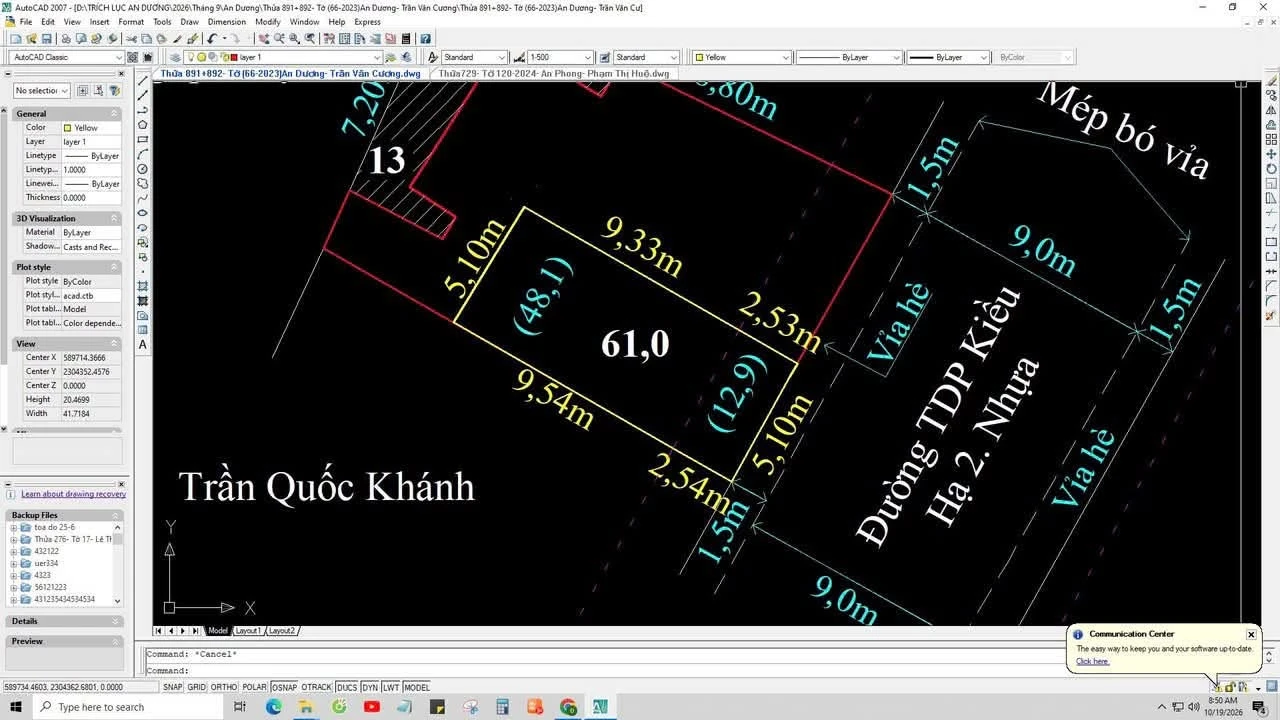Toggle LWT lineweight display
The image size is (1280, 720).
(x=390, y=687)
